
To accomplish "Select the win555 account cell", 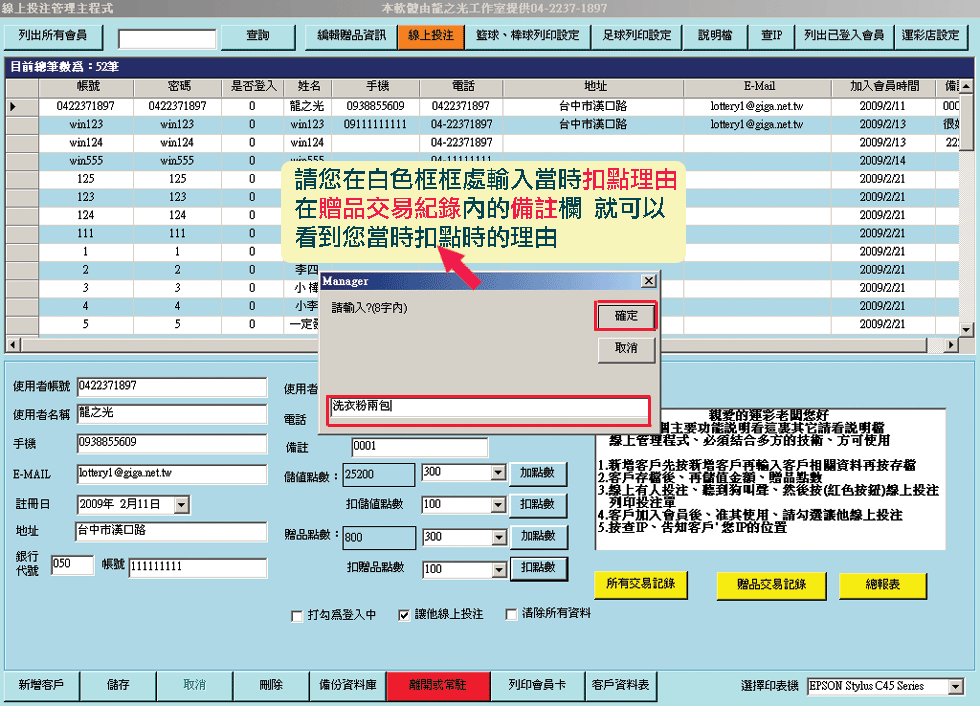I will point(86,161).
